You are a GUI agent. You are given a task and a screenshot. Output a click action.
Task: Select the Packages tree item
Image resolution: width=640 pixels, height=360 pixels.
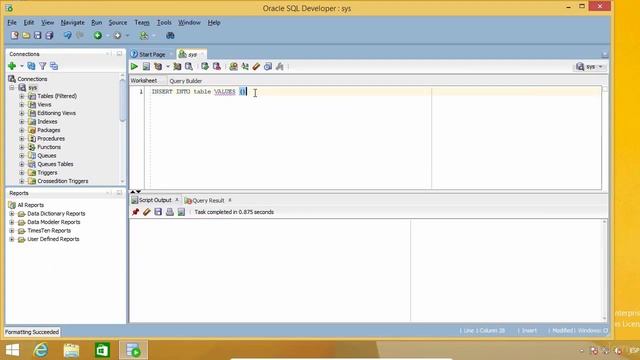49,130
